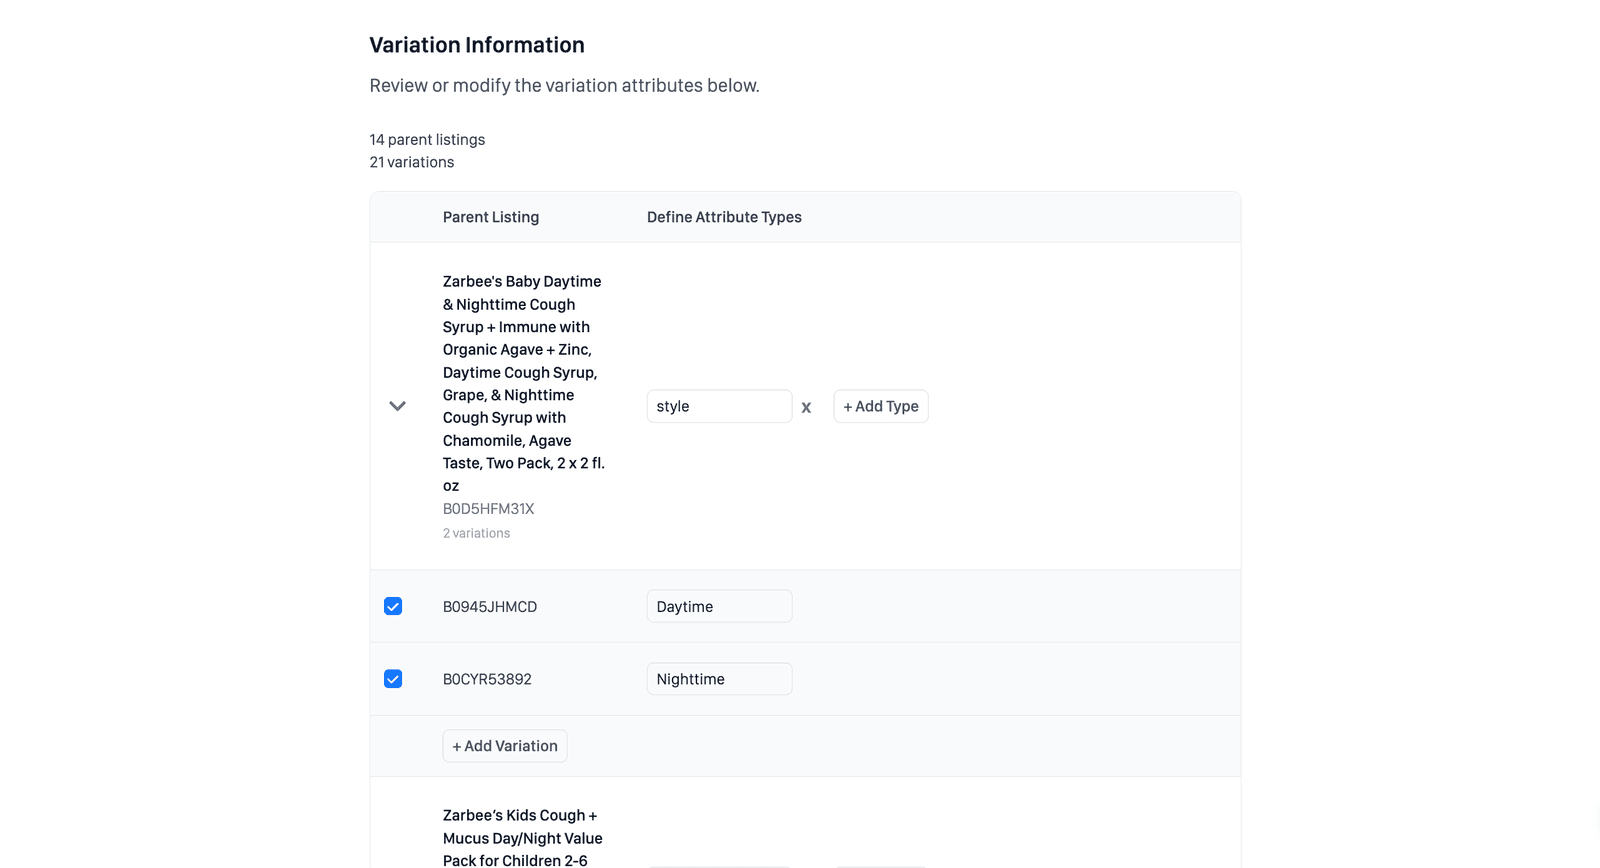This screenshot has height=868, width=1600.
Task: Collapse the Zarbee's Baby Daytime & Nighttime listing chevron
Action: pyautogui.click(x=397, y=406)
